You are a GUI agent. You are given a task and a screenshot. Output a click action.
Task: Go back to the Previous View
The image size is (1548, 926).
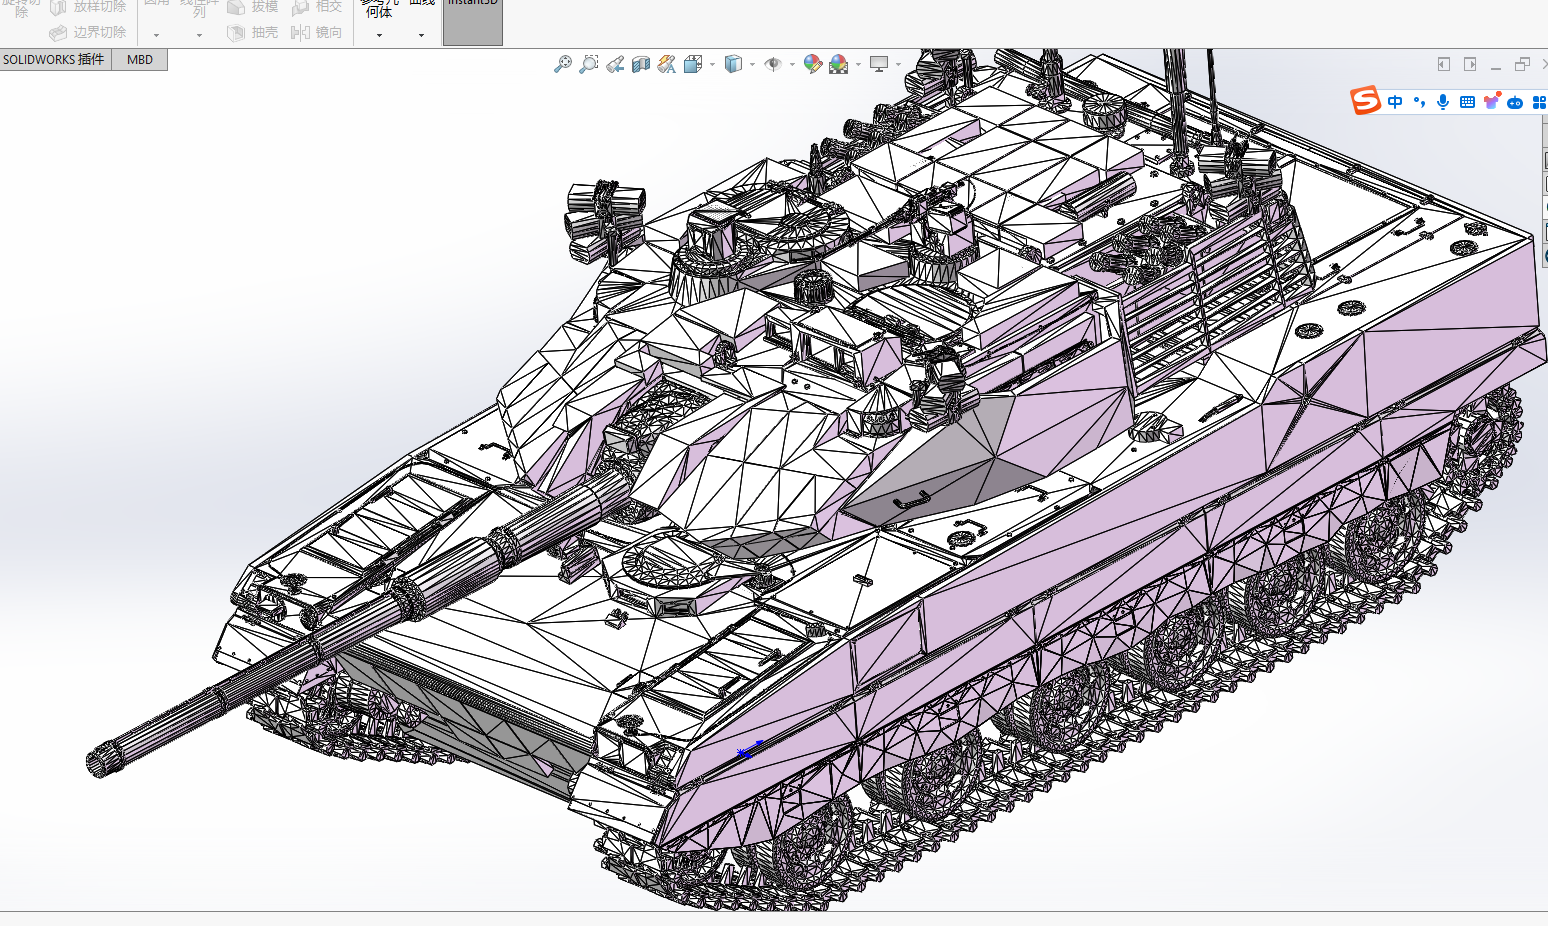[x=615, y=64]
